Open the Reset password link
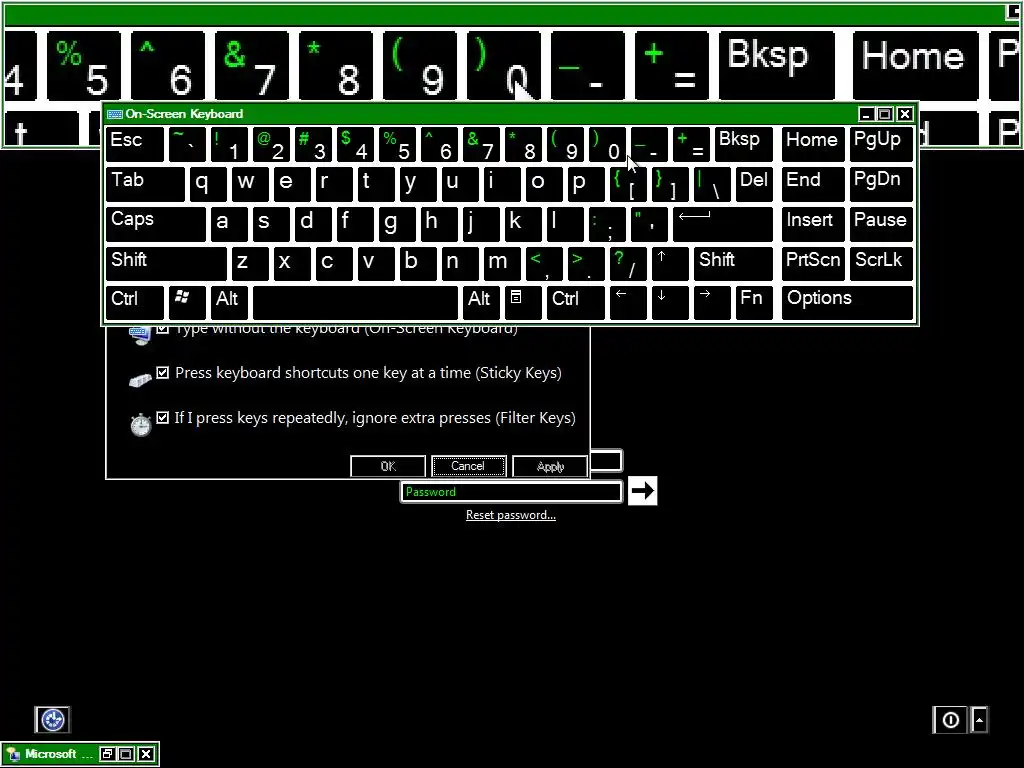1024x768 pixels. coord(511,515)
